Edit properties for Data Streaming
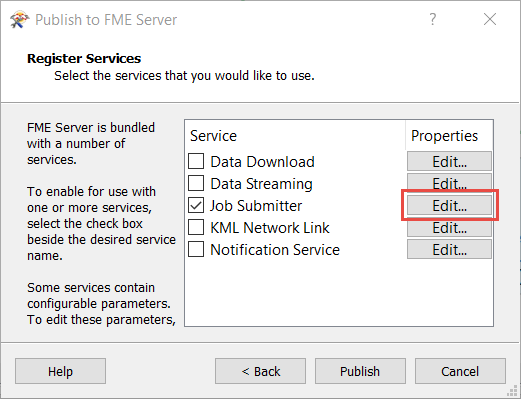The height and width of the screenshot is (399, 521). 449,183
